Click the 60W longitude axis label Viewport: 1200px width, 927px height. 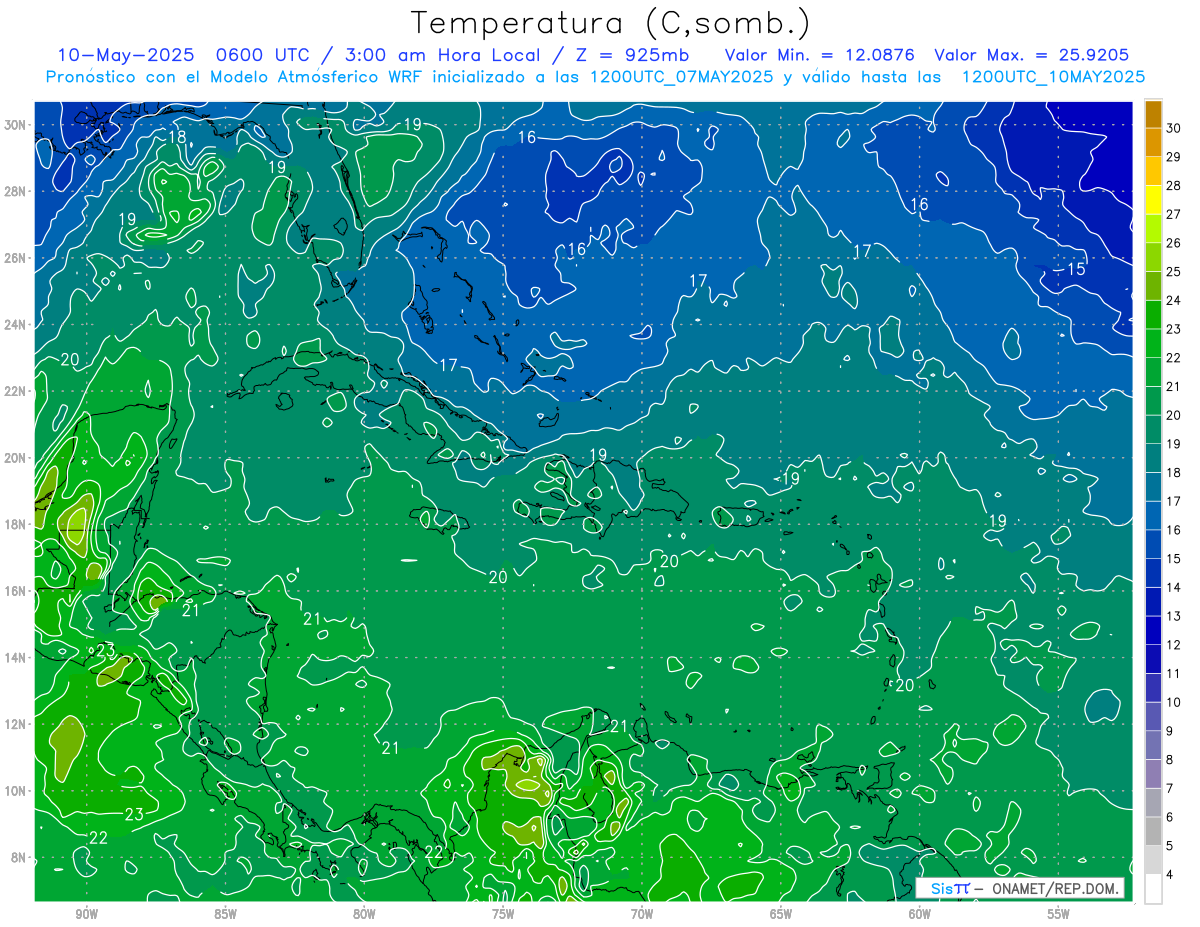click(x=920, y=914)
